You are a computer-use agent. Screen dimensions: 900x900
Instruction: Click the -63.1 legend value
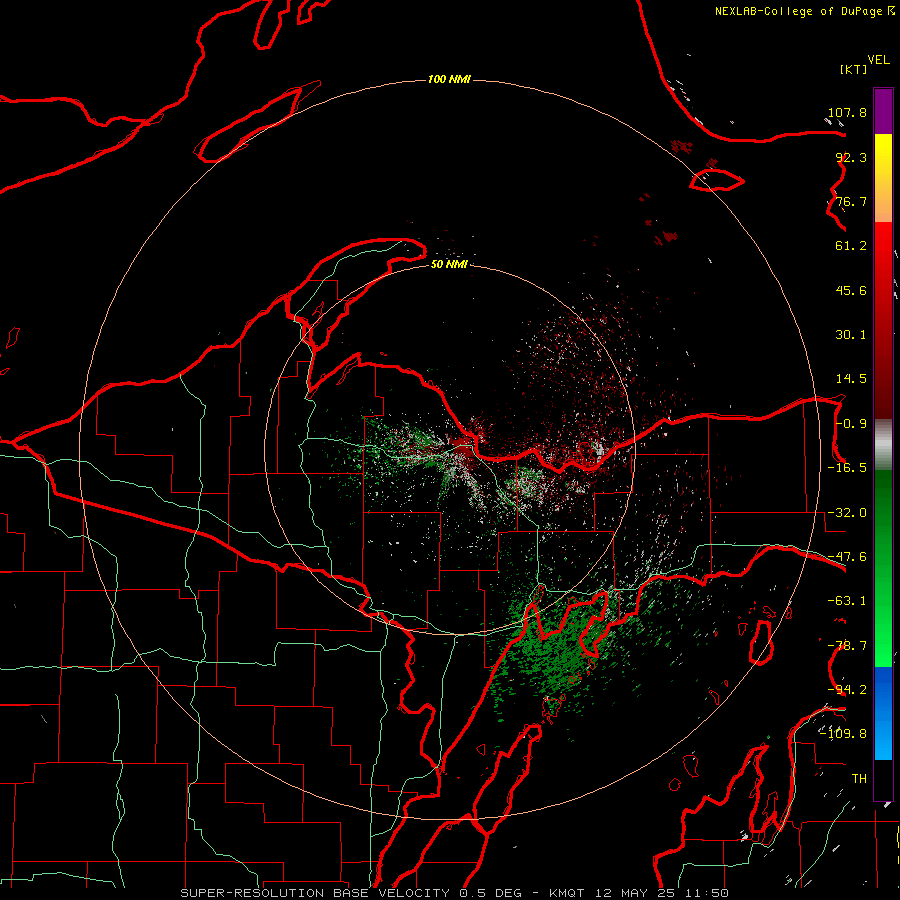[x=847, y=601]
